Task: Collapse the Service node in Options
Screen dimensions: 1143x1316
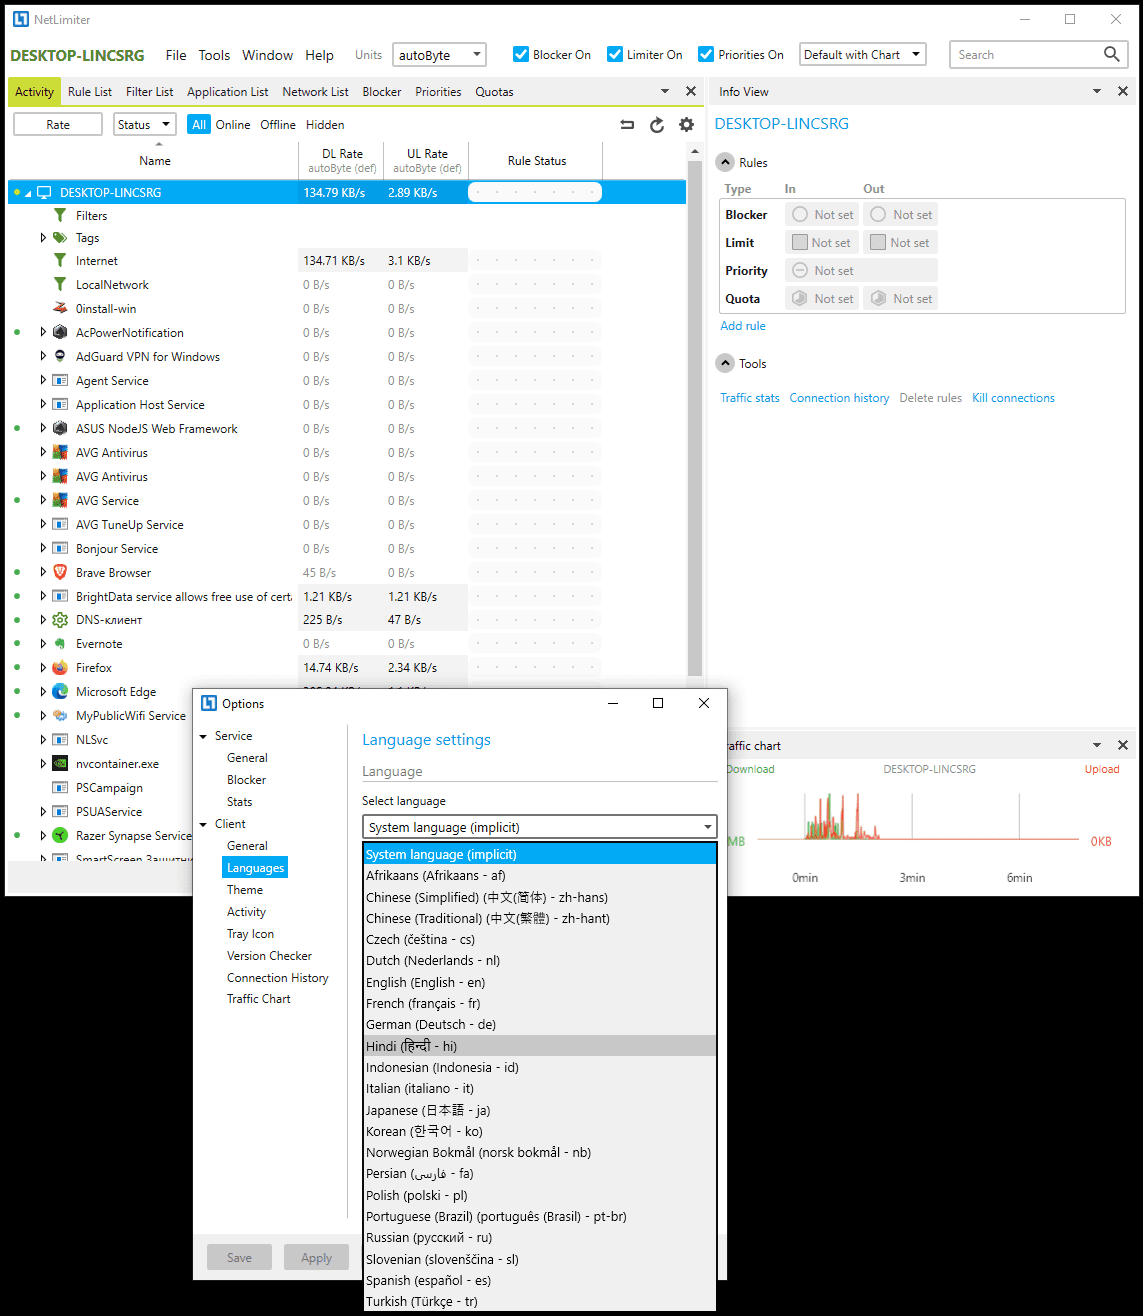Action: coord(204,736)
